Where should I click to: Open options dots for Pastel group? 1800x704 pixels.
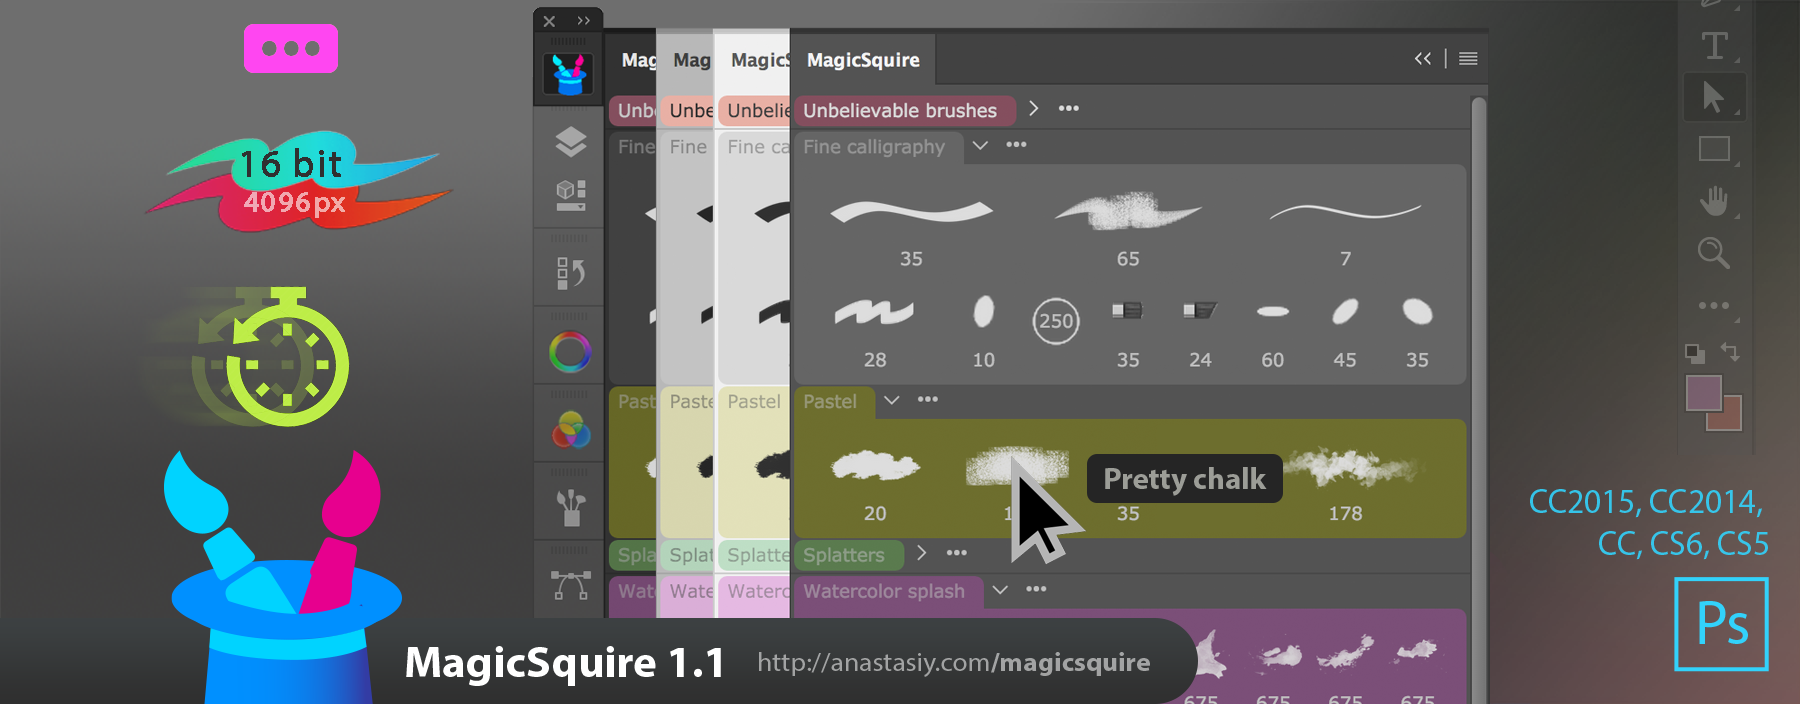click(x=928, y=400)
